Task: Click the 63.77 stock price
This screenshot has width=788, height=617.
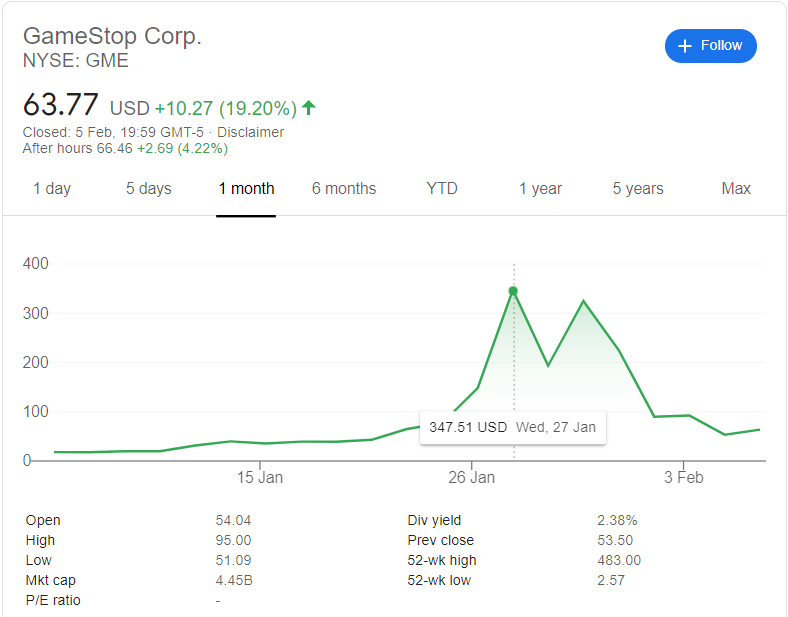Action: pos(61,105)
